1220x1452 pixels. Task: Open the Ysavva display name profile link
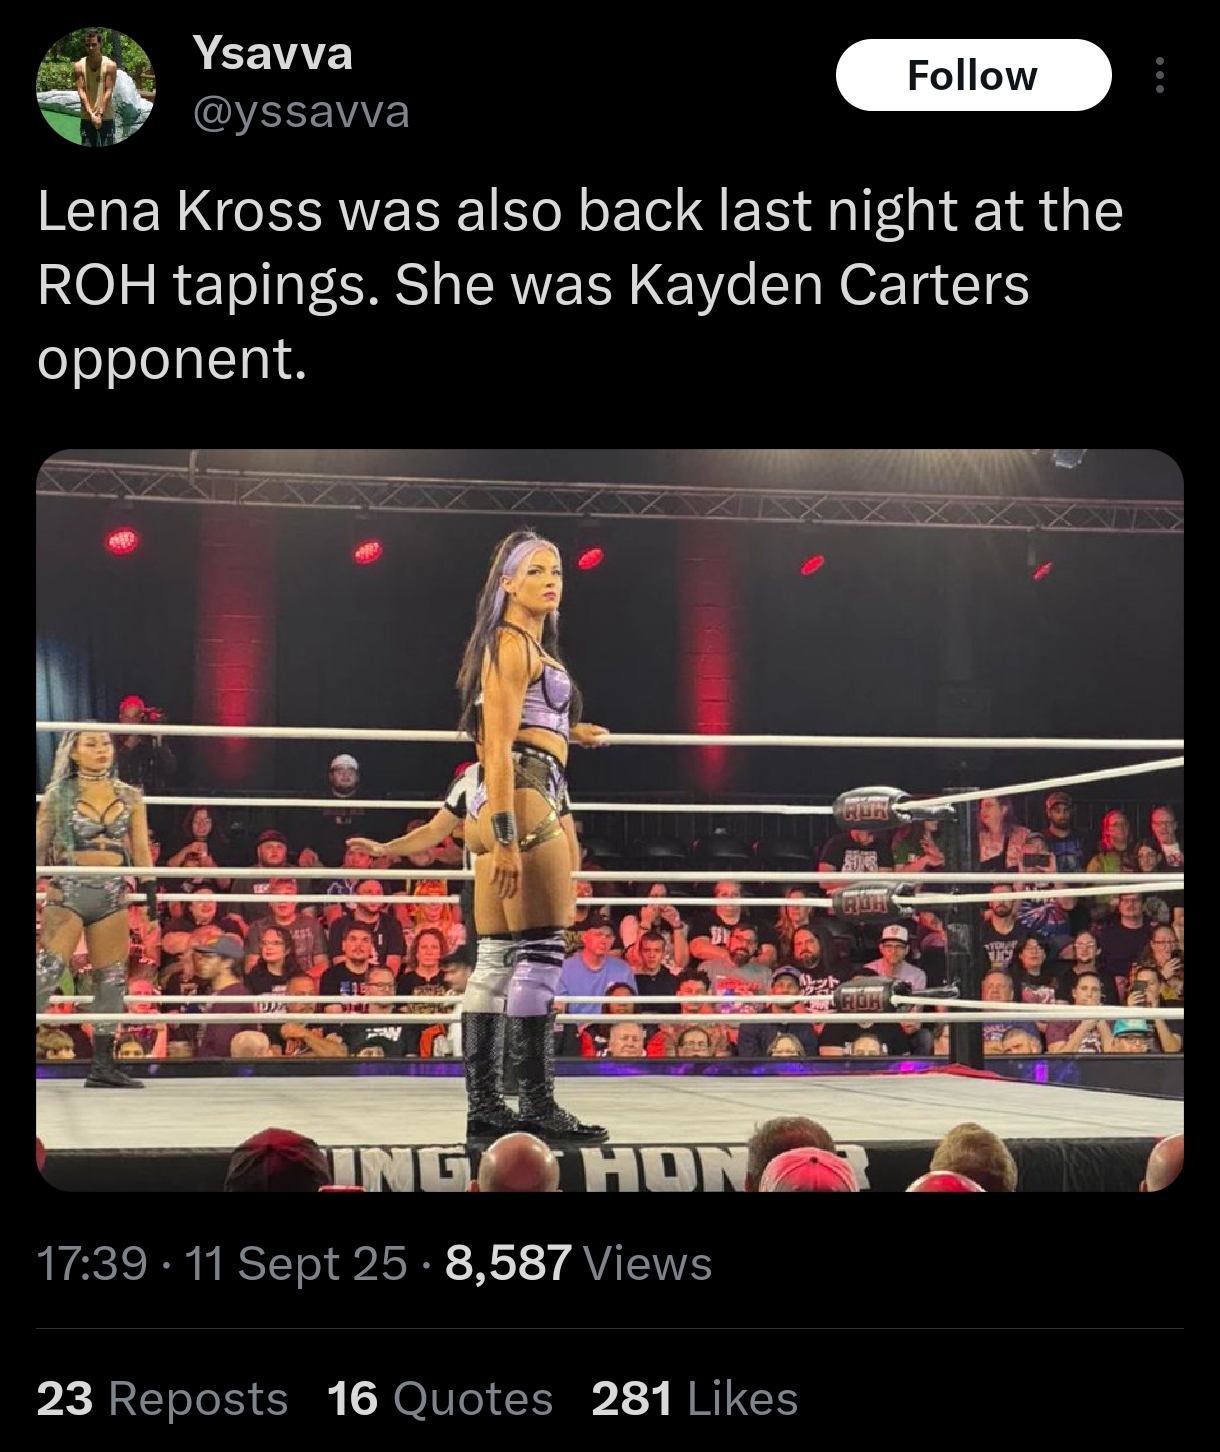pyautogui.click(x=272, y=53)
